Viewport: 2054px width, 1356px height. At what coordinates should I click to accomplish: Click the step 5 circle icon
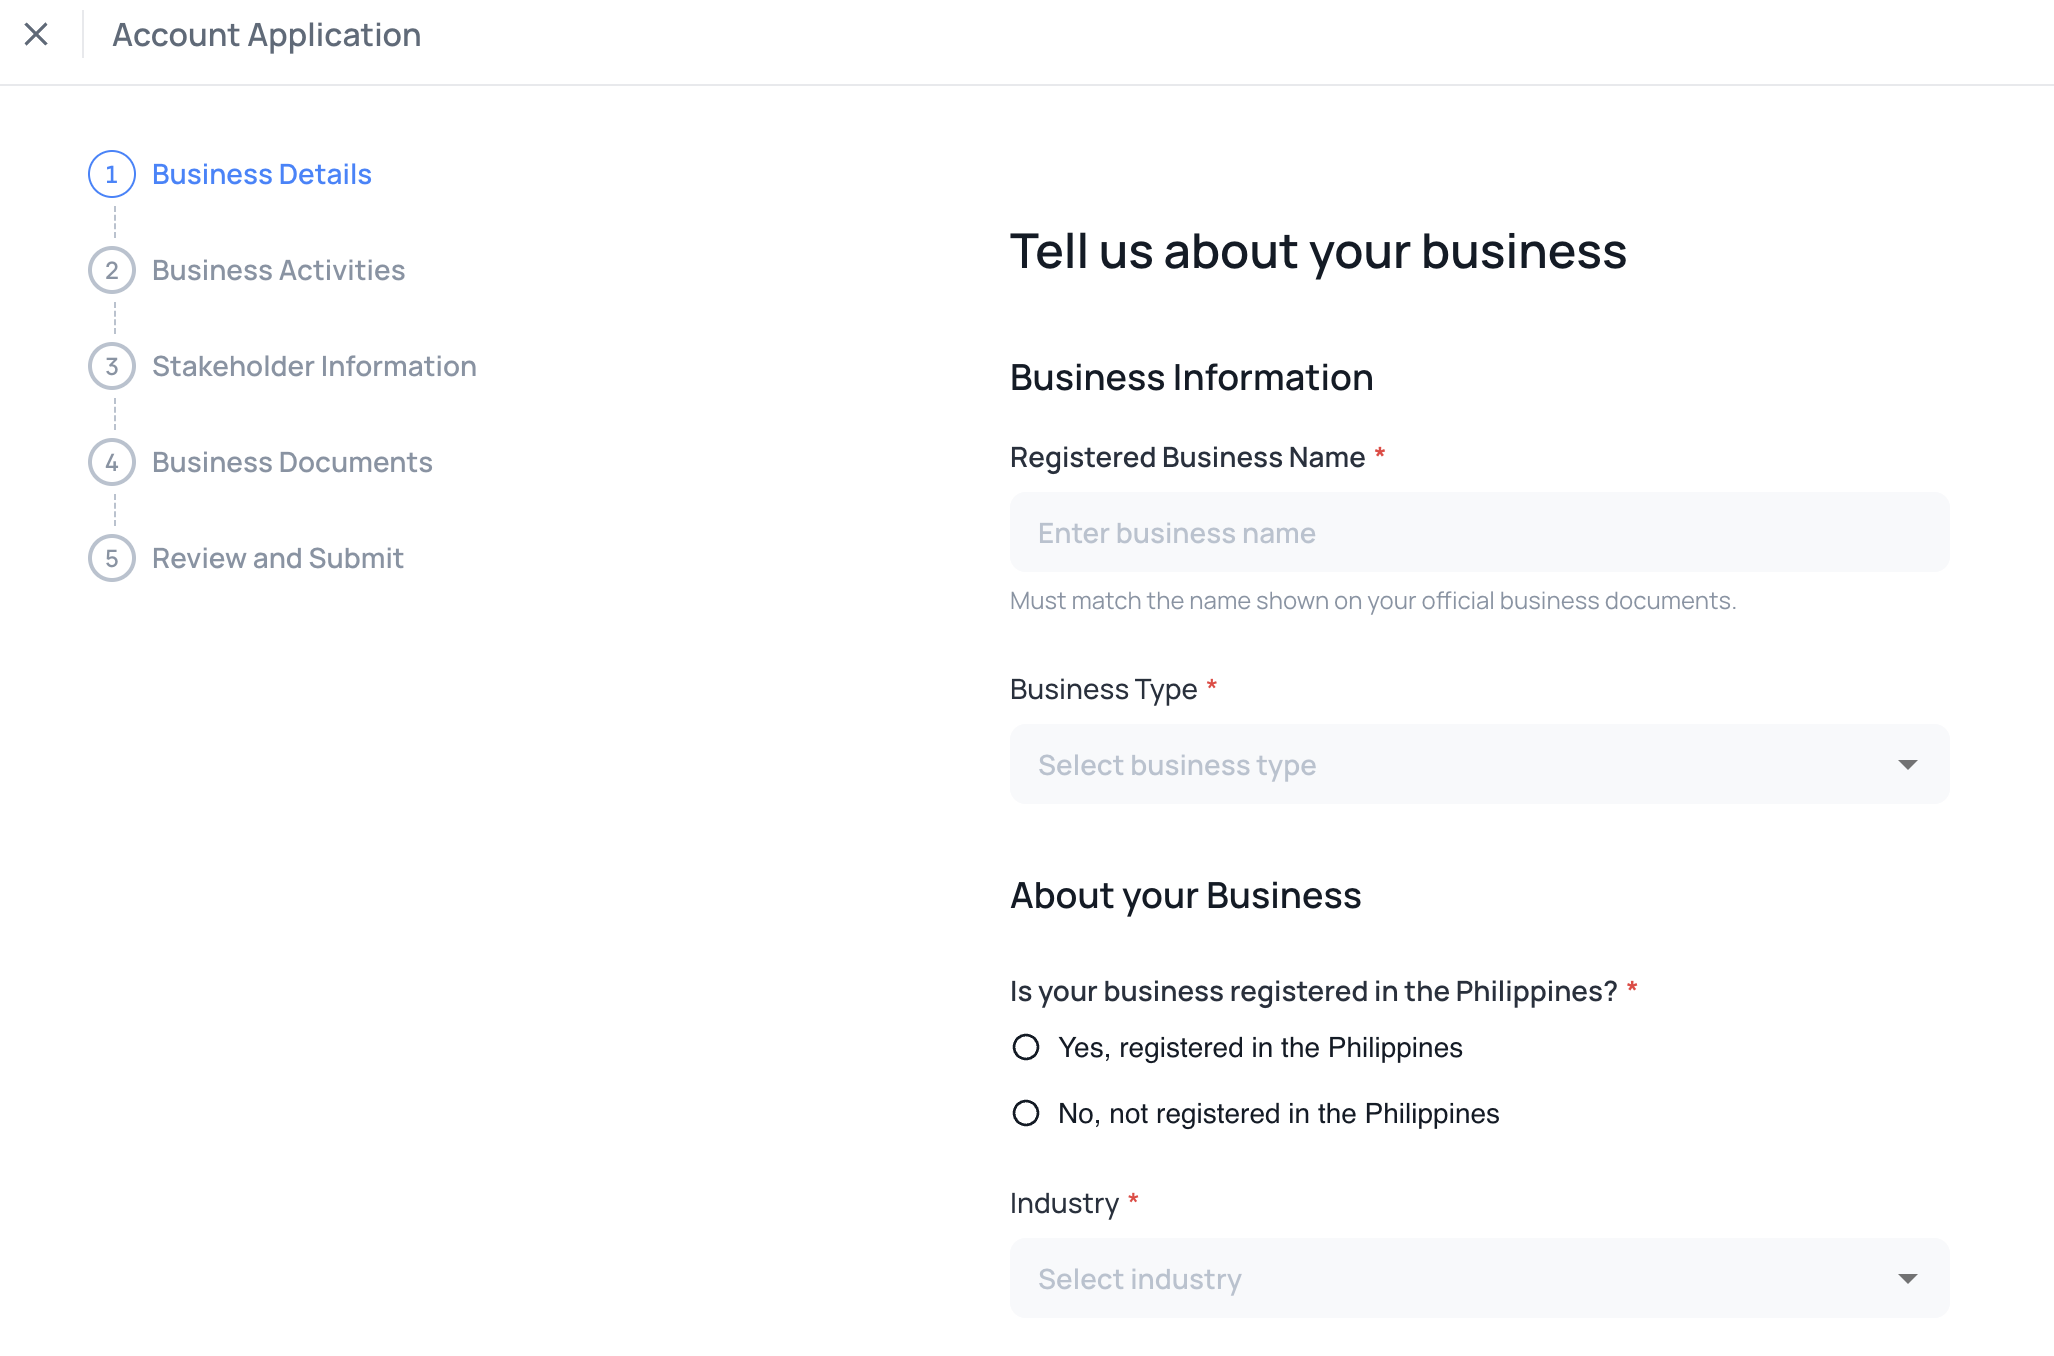click(x=112, y=559)
